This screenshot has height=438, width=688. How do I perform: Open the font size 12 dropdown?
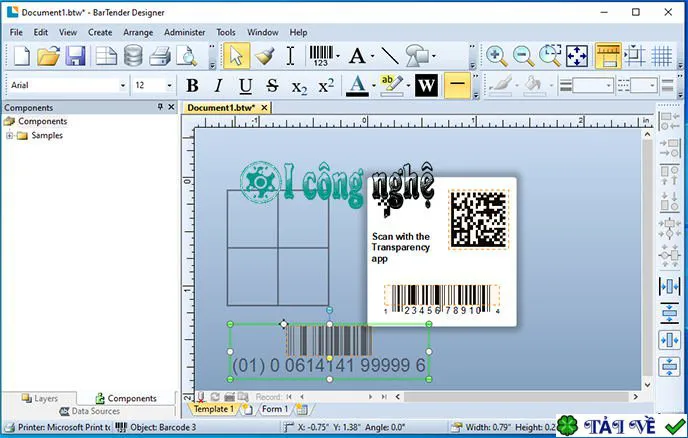tap(169, 85)
